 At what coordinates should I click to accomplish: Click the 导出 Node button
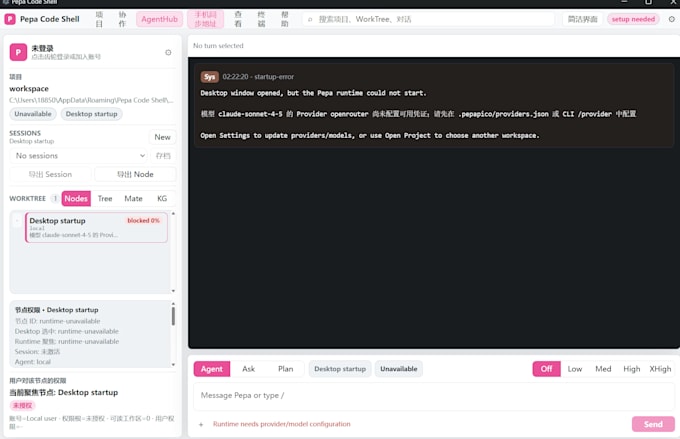[x=135, y=174]
